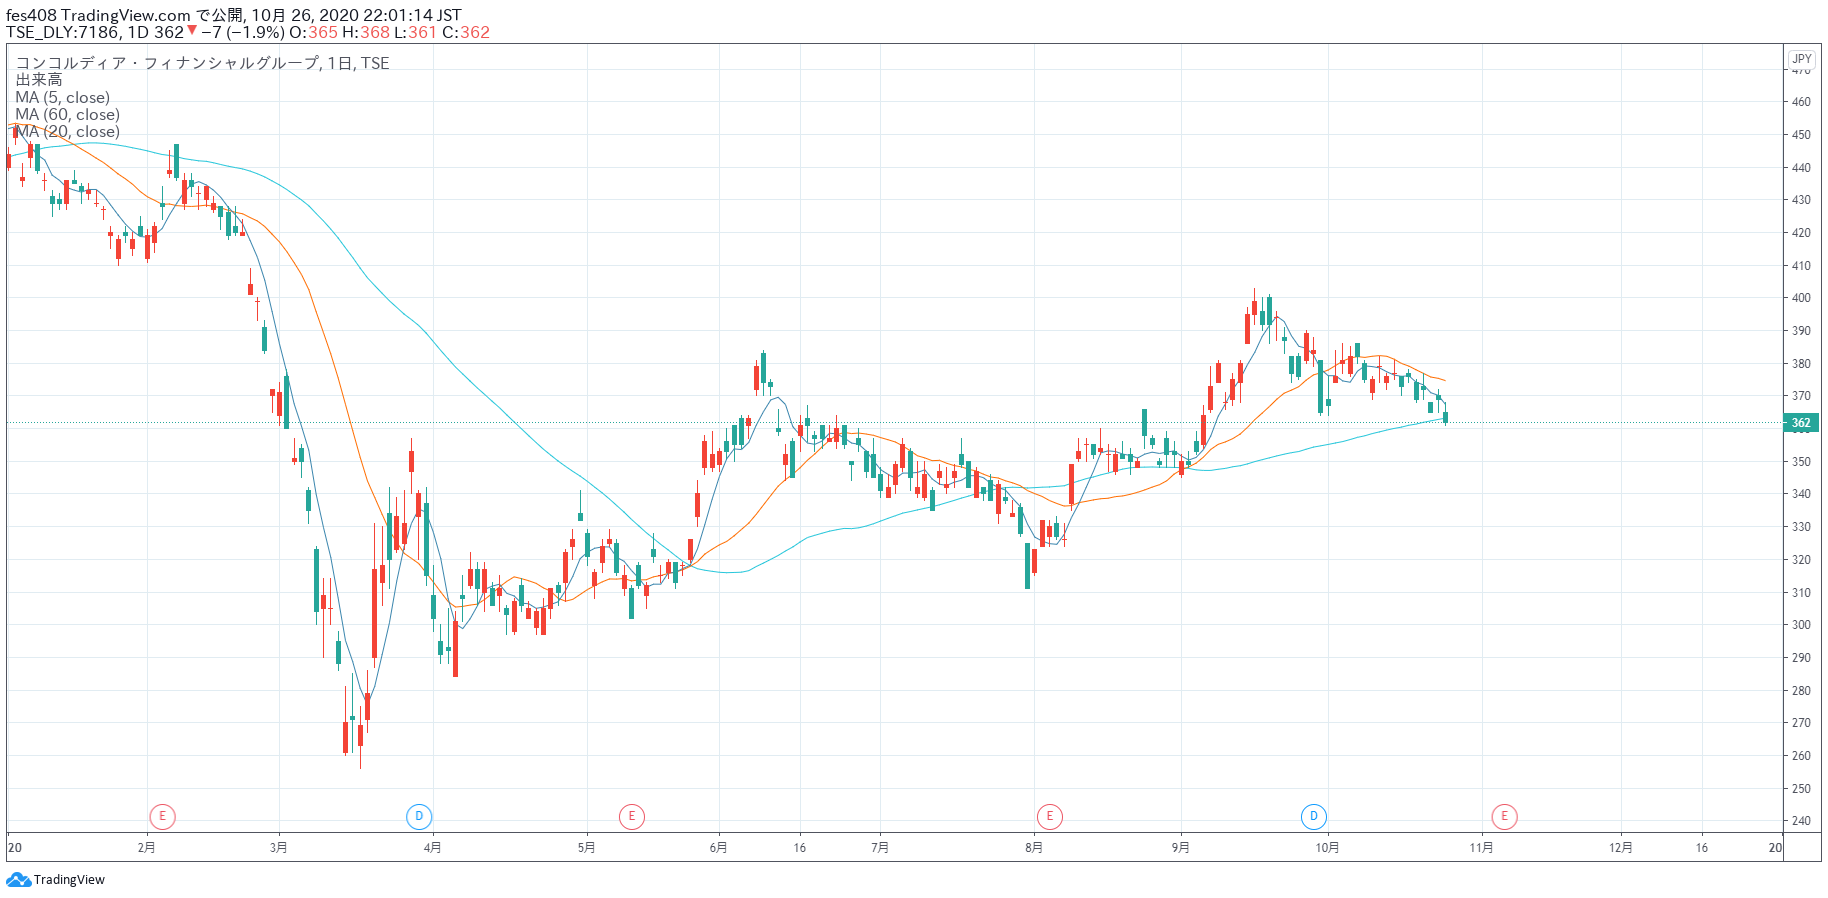Image resolution: width=1828 pixels, height=898 pixels.
Task: Click the TradingView.com publish header text
Action: (125, 15)
